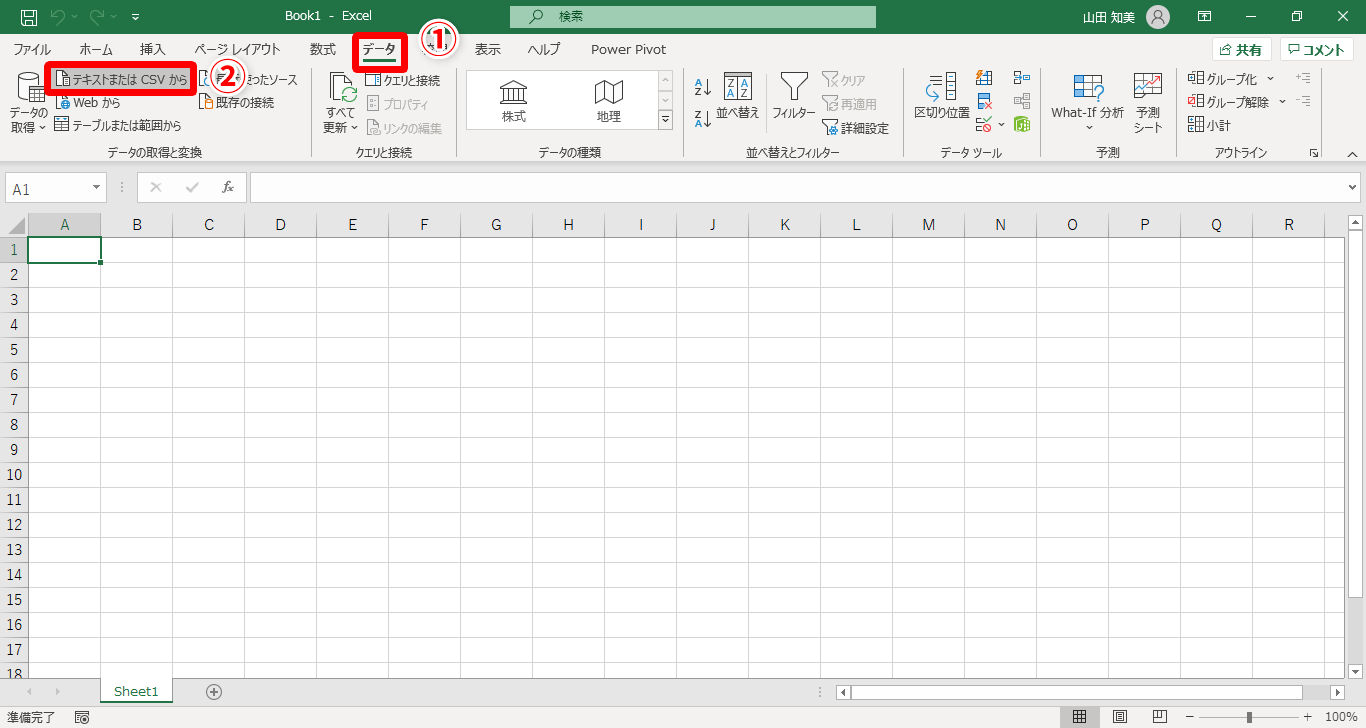Switch to the 数式 tab

click(323, 49)
